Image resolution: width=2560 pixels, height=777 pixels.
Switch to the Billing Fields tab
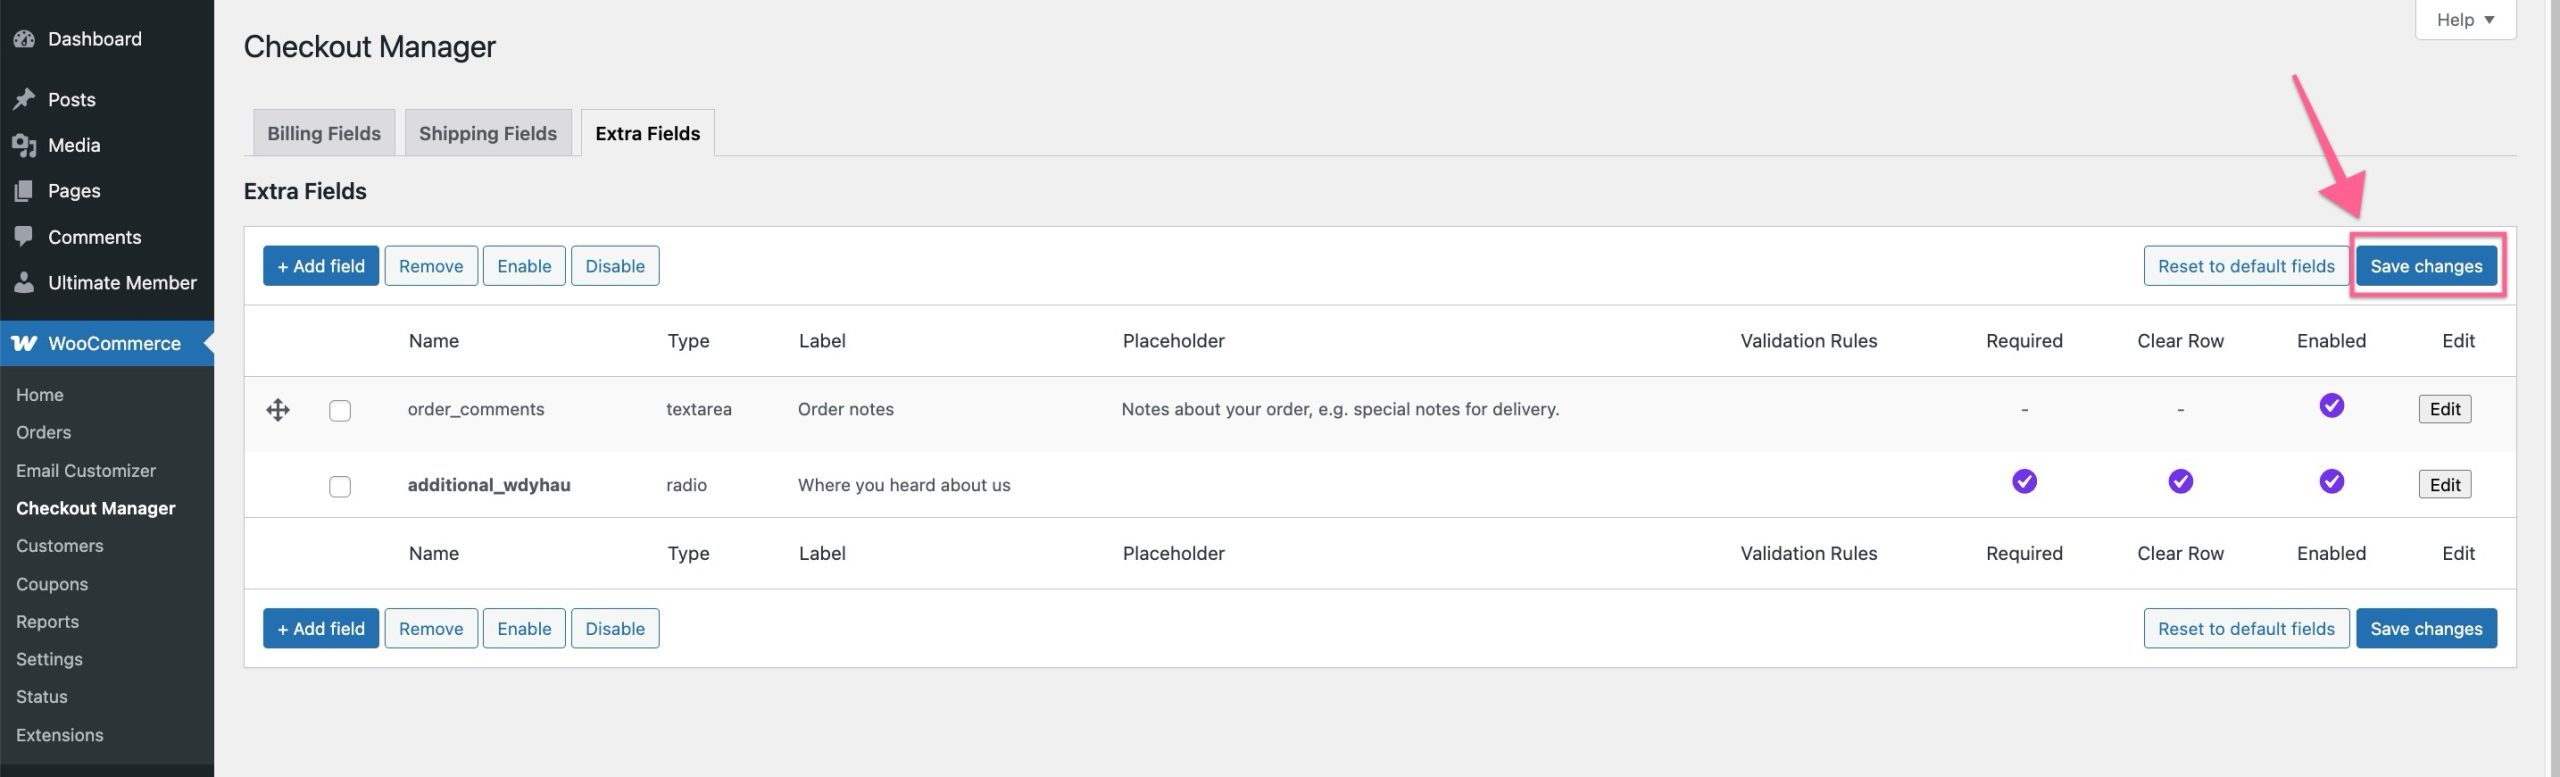pyautogui.click(x=324, y=133)
